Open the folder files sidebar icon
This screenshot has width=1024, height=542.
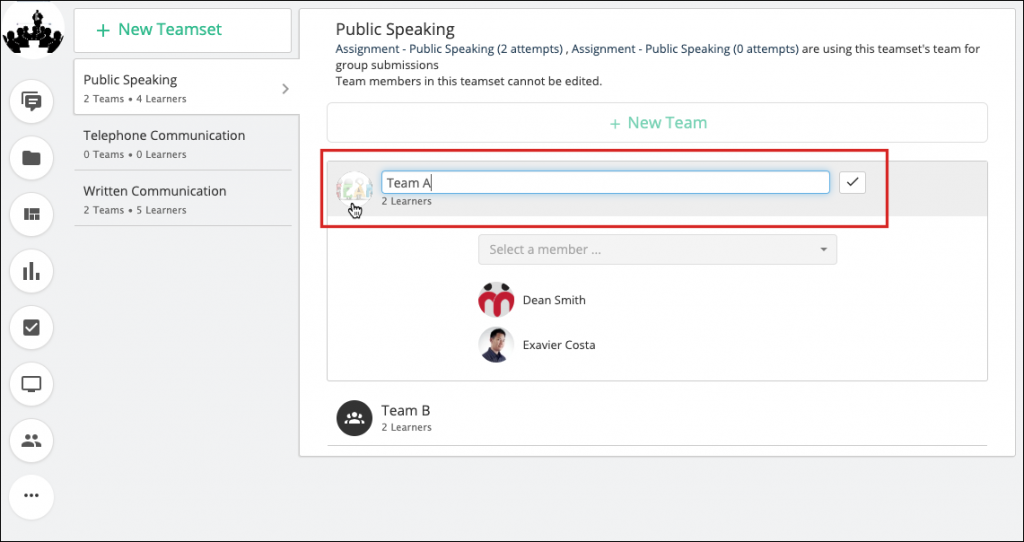(x=31, y=158)
